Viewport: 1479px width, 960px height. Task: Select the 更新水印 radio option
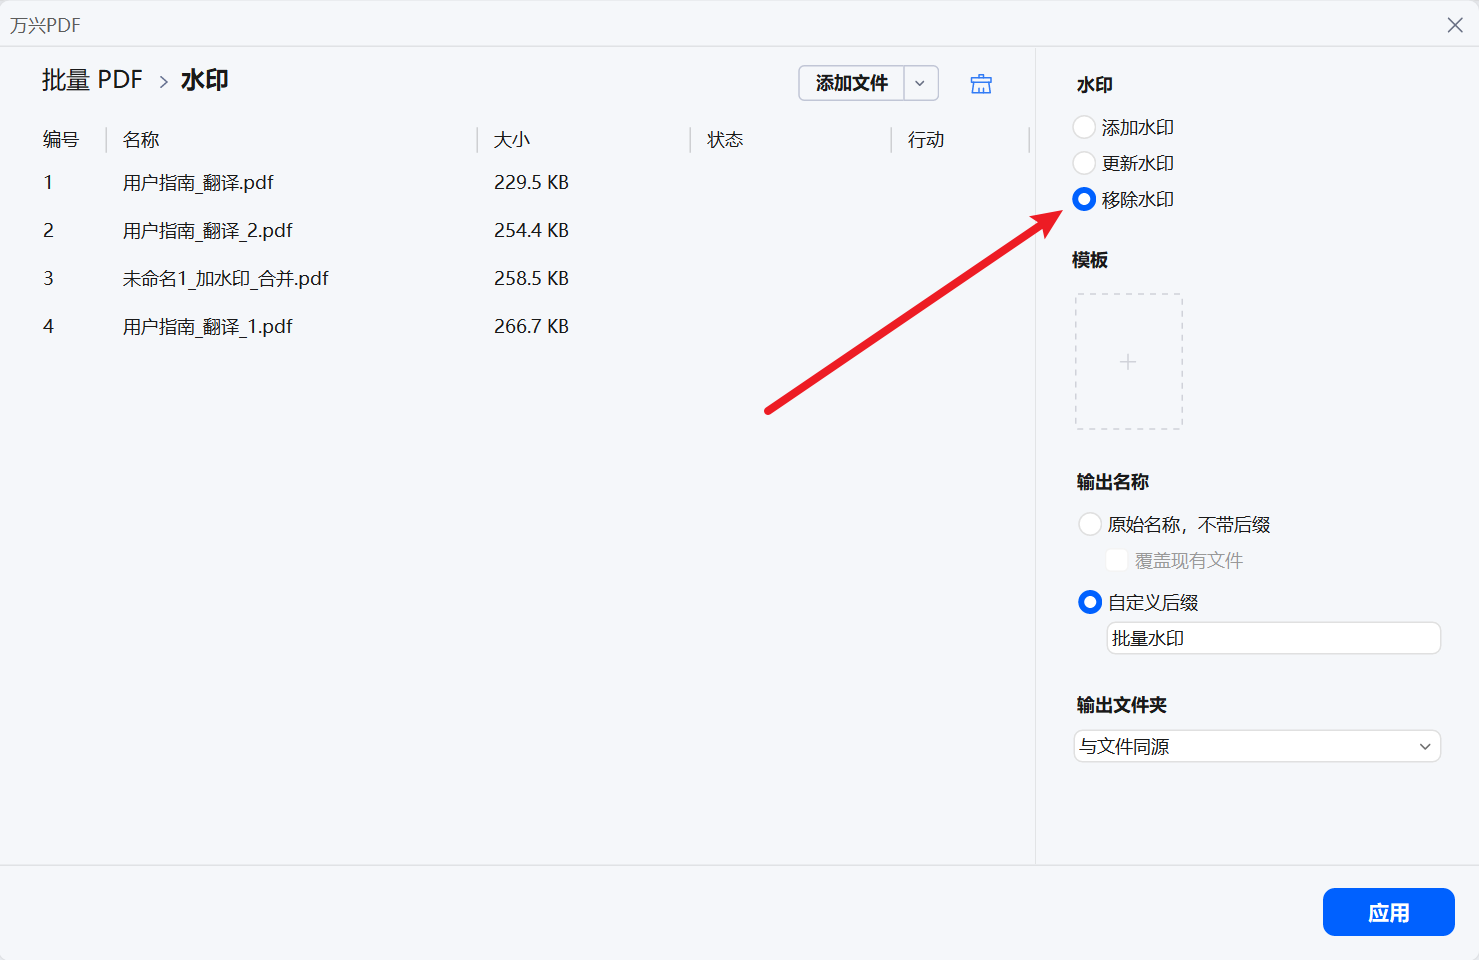pos(1084,163)
